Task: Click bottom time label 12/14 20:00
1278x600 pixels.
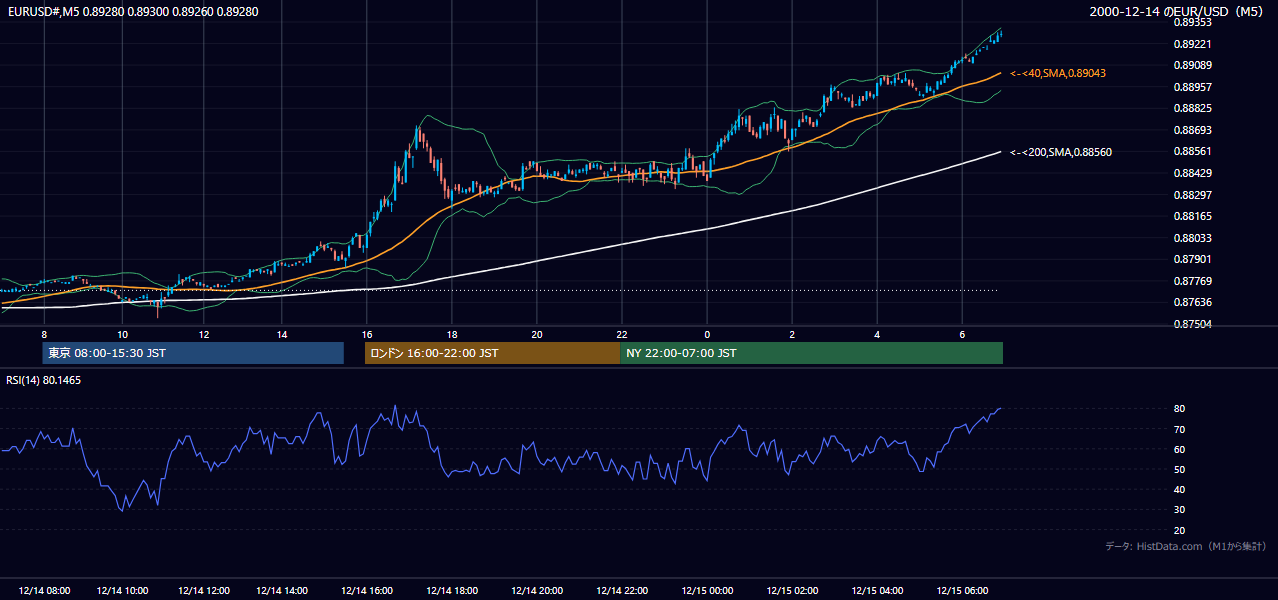Action: [537, 590]
